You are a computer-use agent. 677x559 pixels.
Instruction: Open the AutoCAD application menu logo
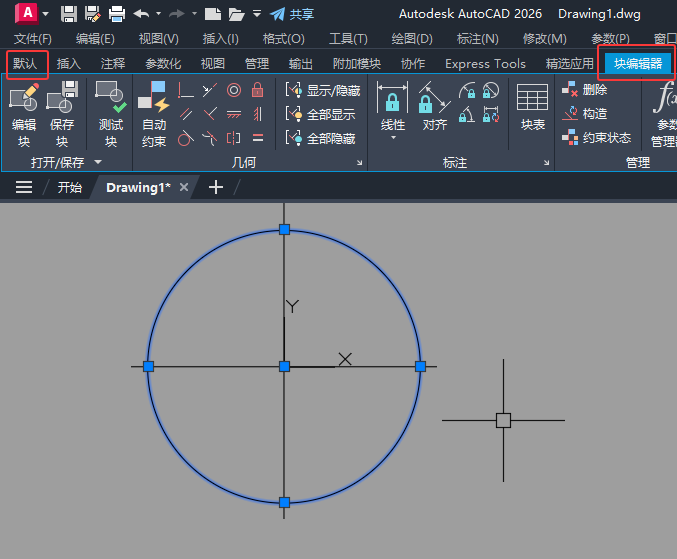click(27, 13)
